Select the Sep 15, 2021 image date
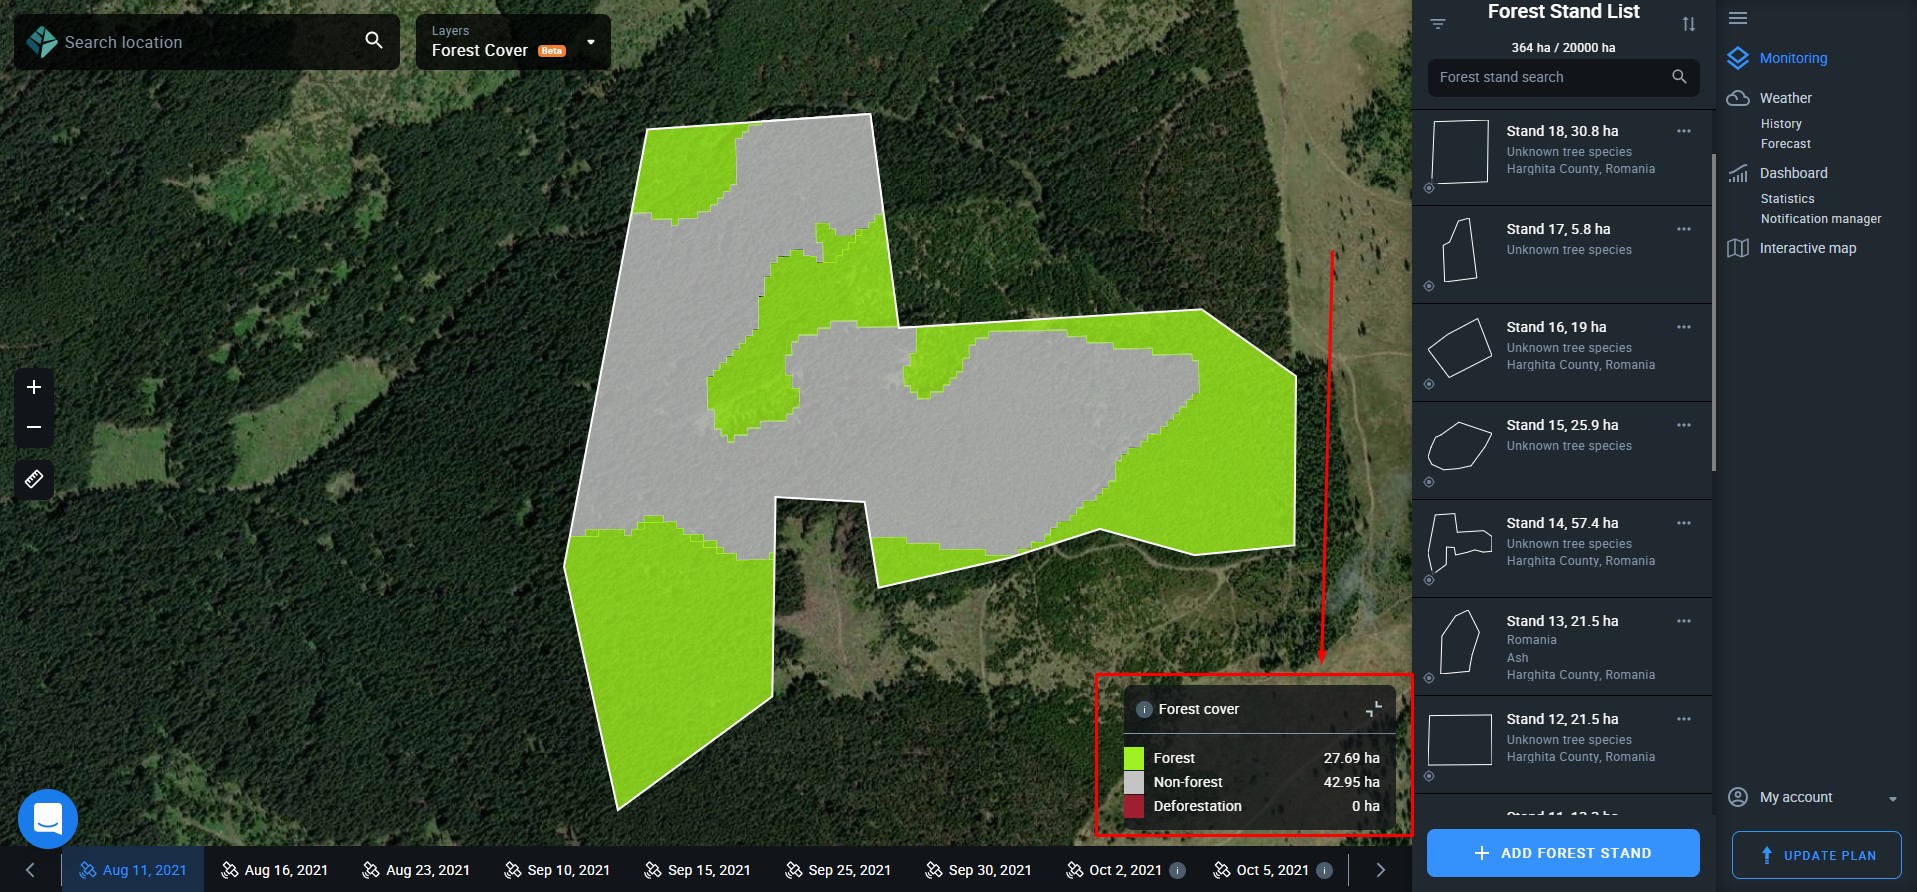Viewport: 1917px width, 892px height. click(698, 870)
